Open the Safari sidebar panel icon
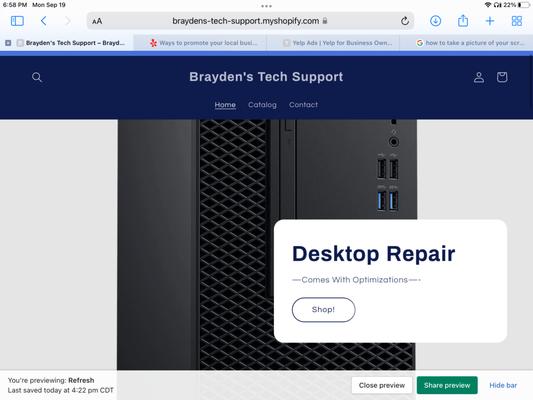 [x=17, y=21]
